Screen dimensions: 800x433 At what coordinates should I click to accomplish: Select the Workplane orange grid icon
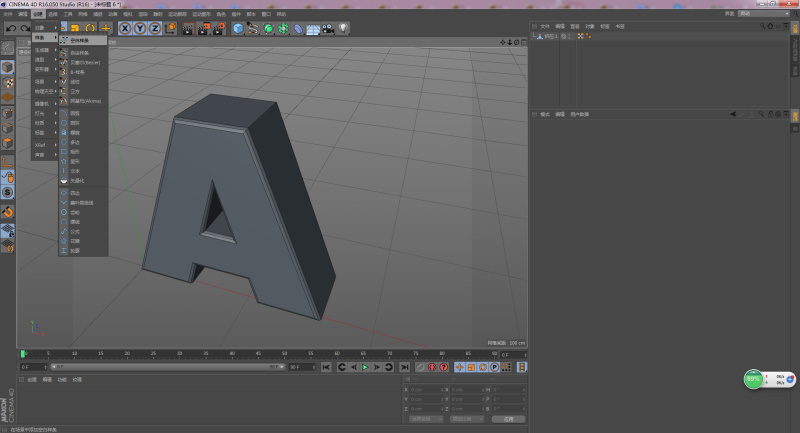point(7,97)
